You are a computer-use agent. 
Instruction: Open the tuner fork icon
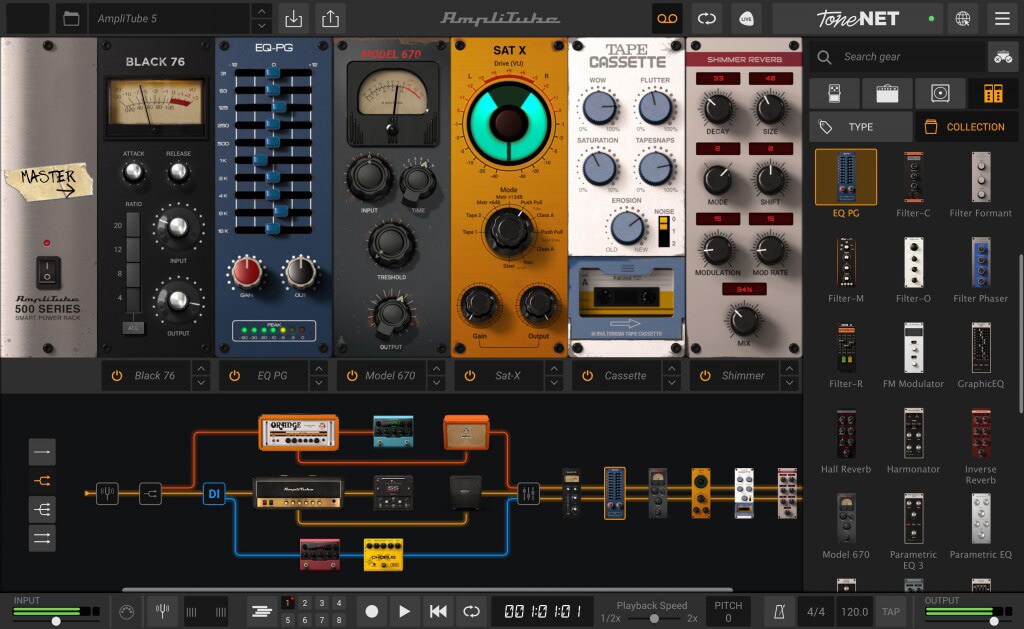pos(163,612)
